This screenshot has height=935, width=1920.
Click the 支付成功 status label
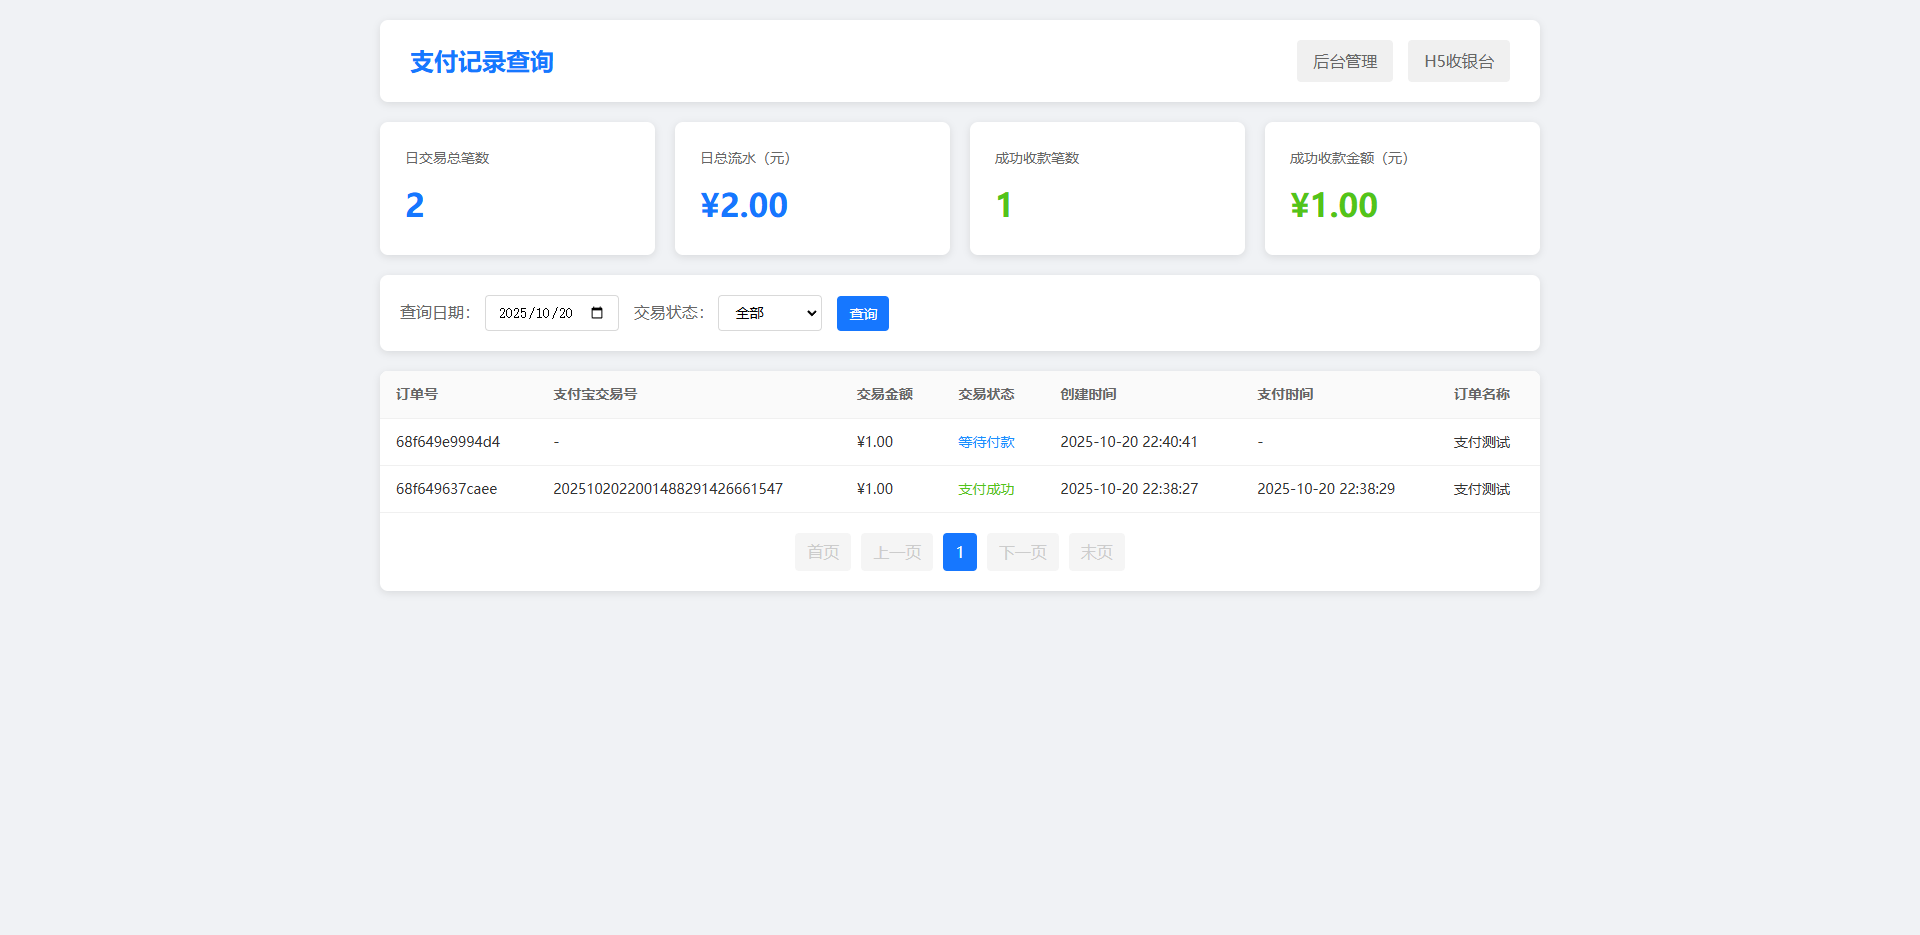point(986,489)
